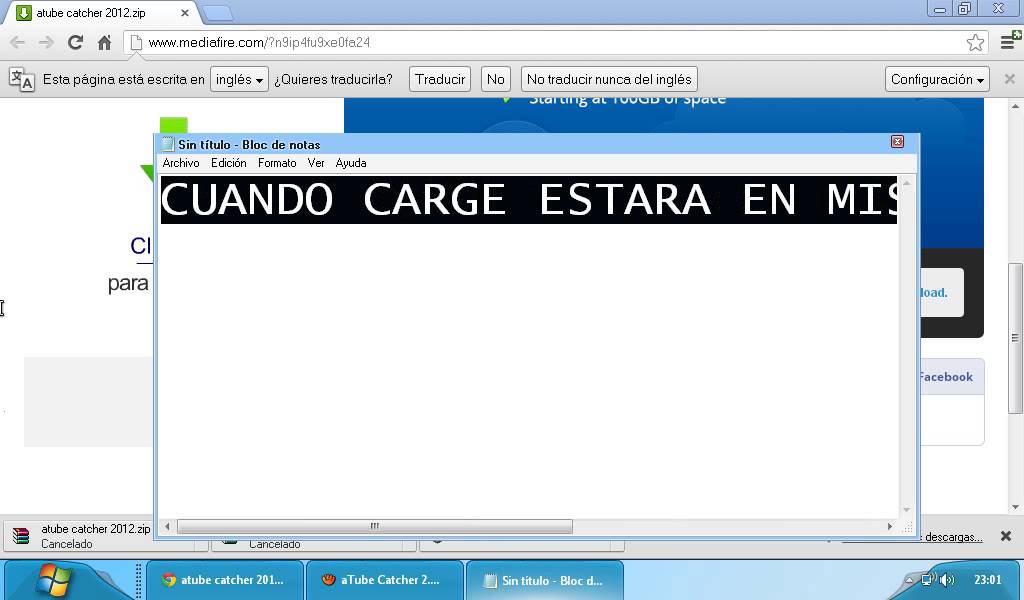1024x600 pixels.
Task: Close the Chrome downloads bar
Action: 1006,536
